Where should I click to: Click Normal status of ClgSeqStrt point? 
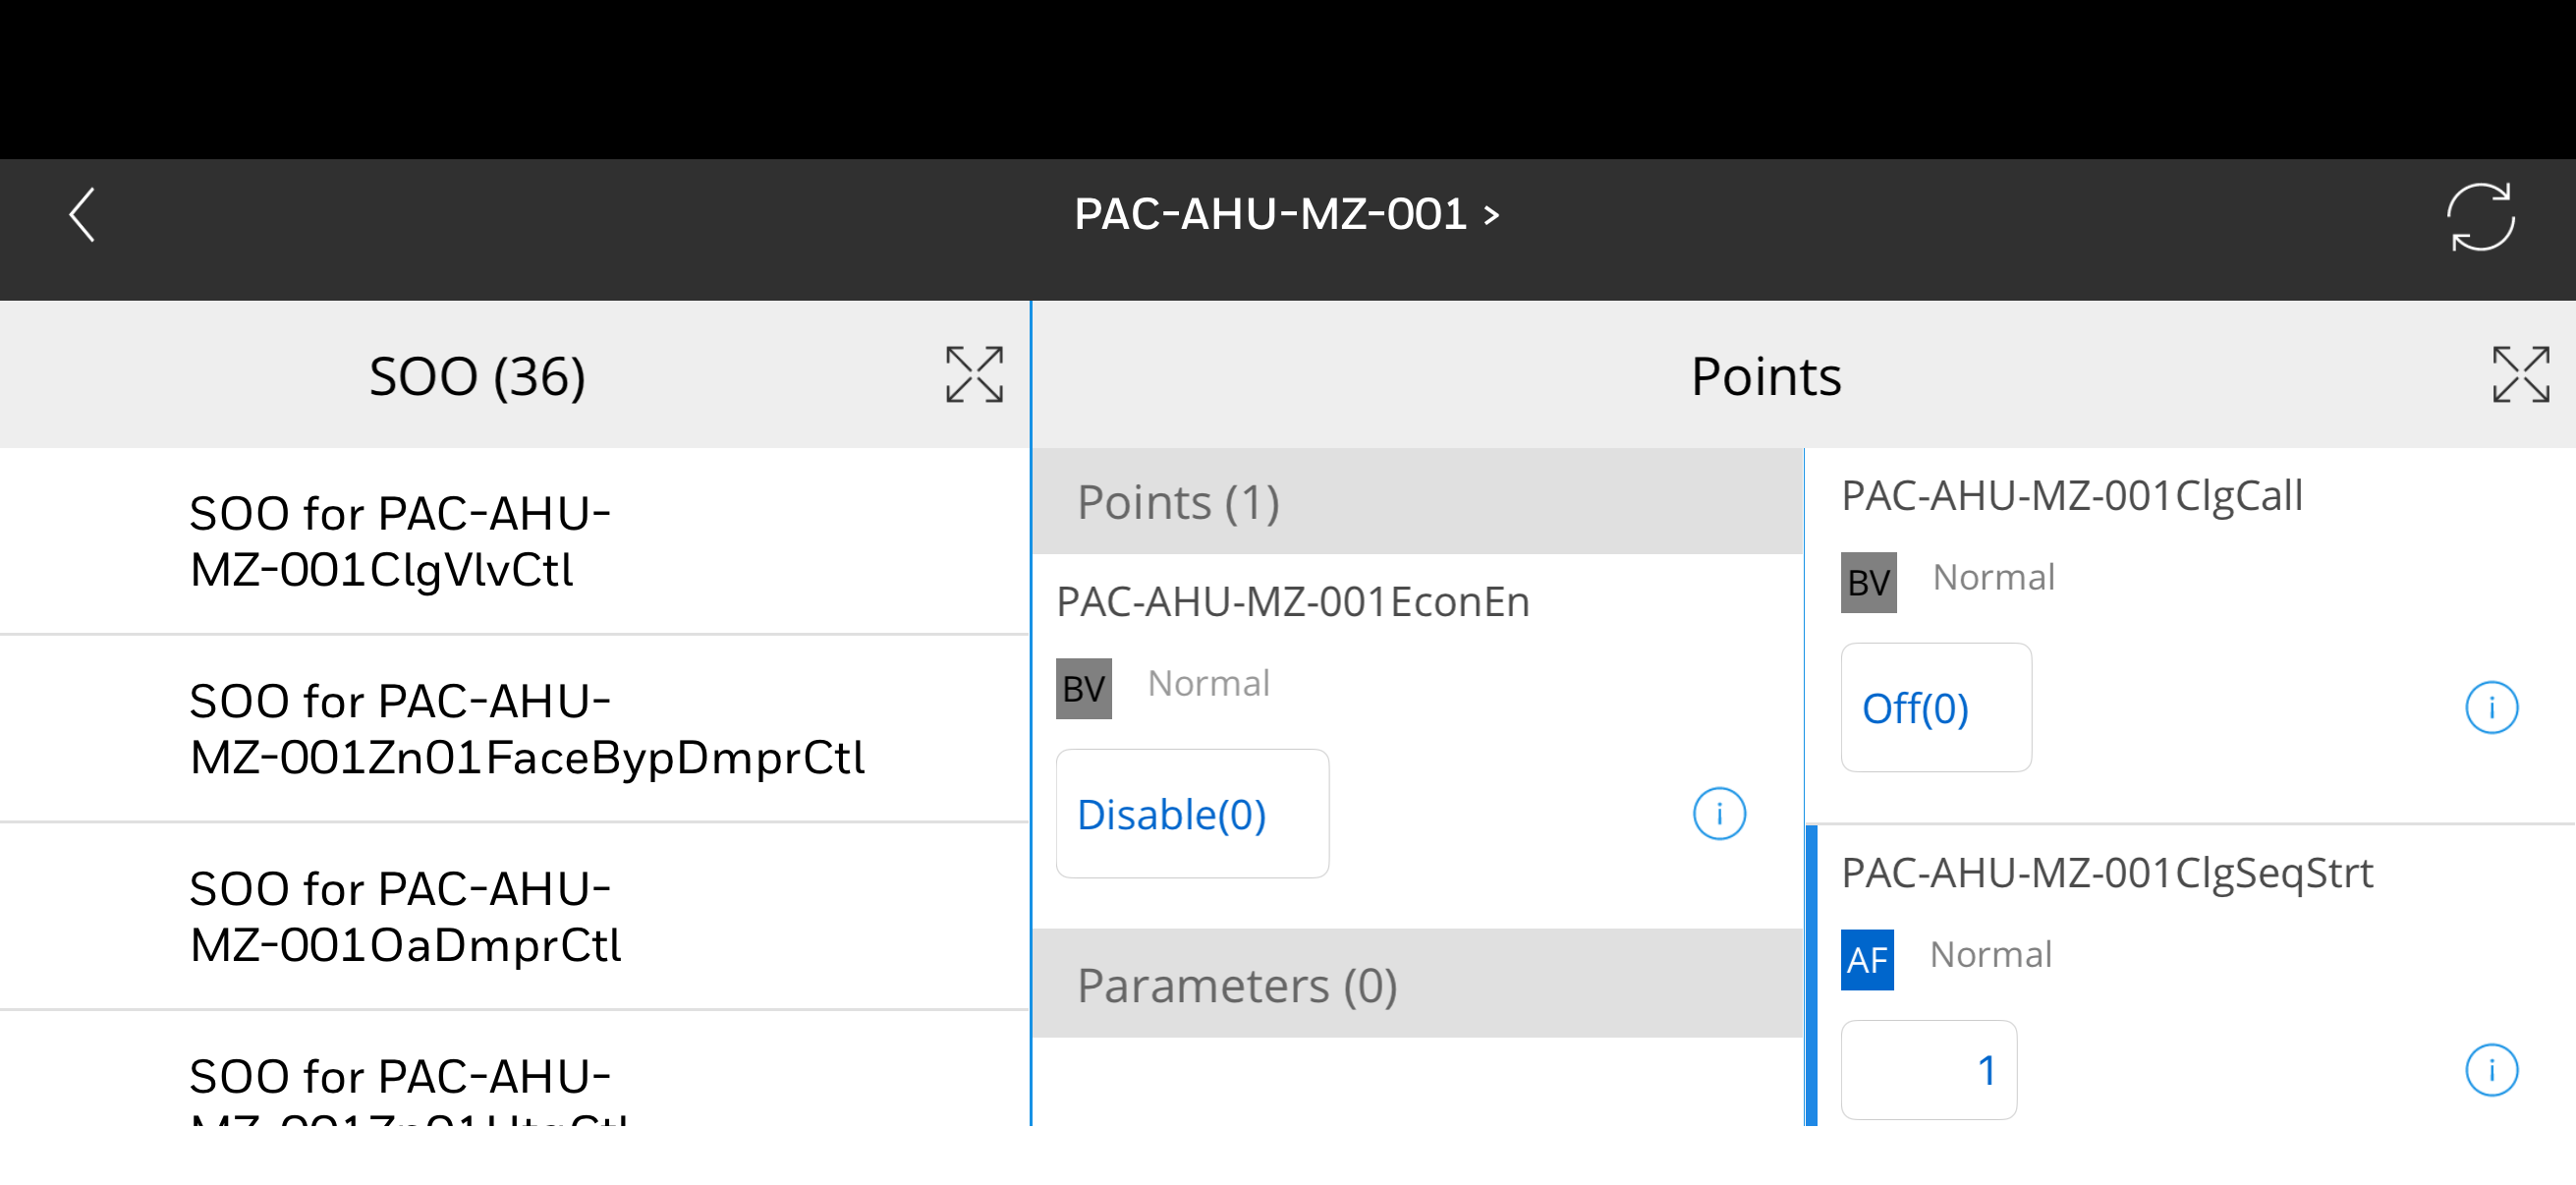pos(1990,954)
